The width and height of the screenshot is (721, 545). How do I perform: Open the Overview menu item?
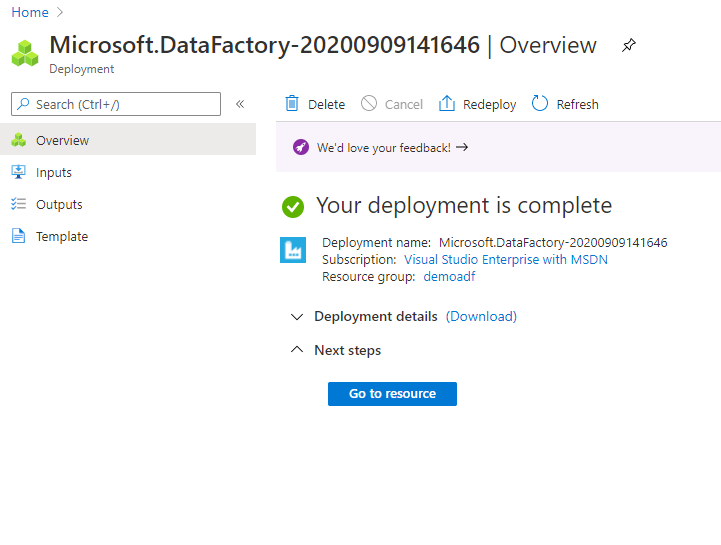point(62,141)
